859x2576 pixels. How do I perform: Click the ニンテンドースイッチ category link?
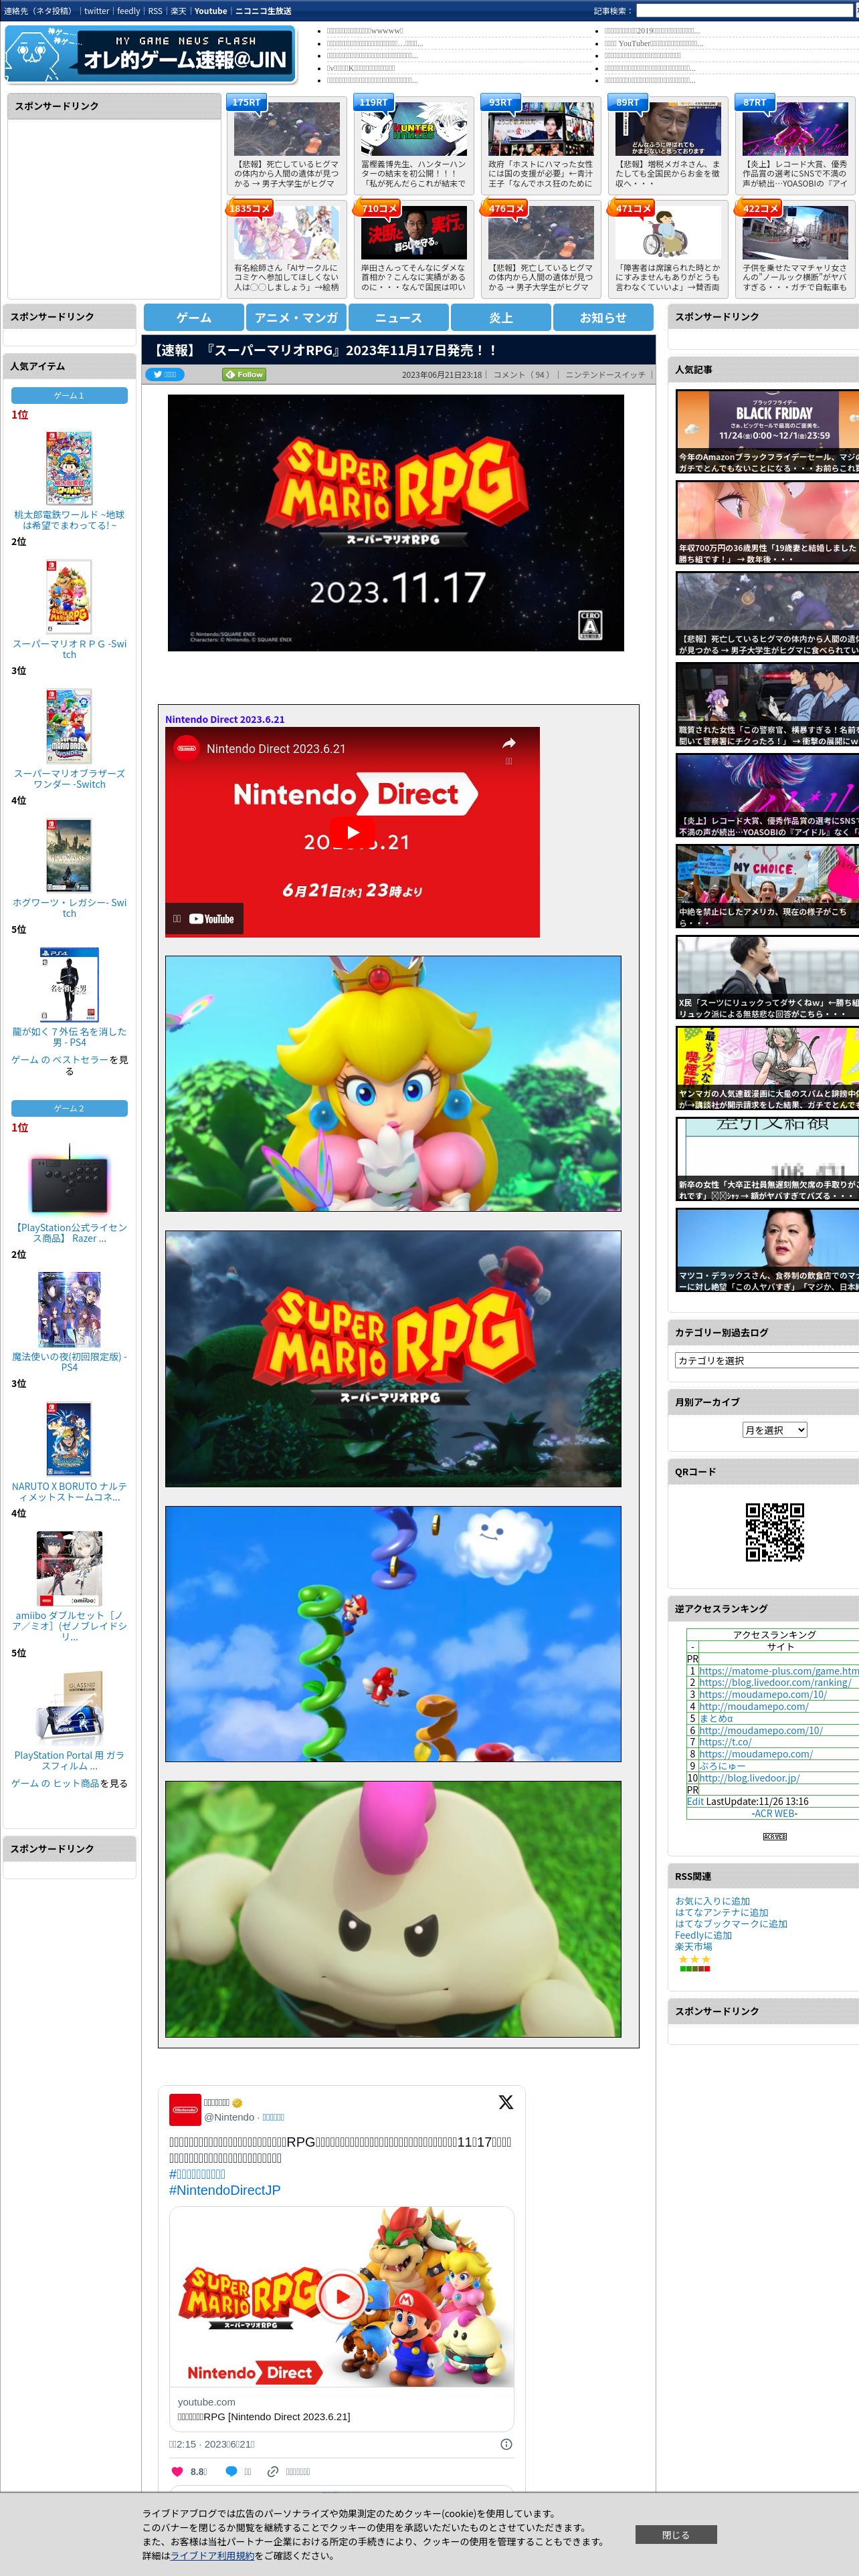[605, 375]
